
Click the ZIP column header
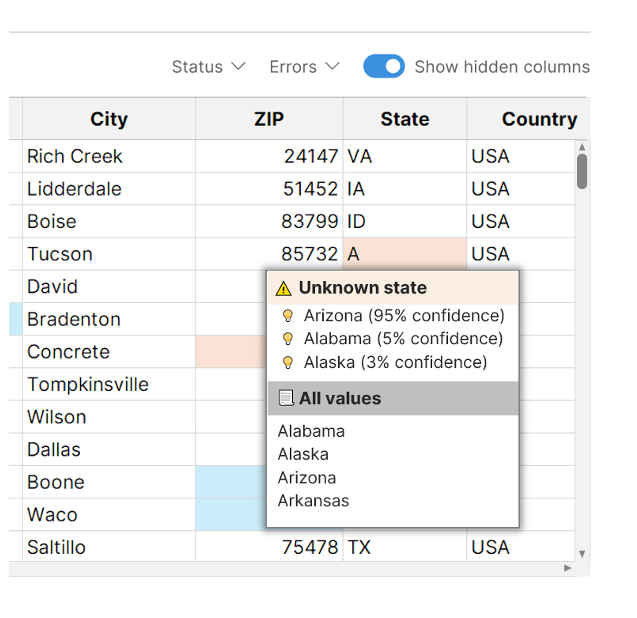(x=269, y=119)
